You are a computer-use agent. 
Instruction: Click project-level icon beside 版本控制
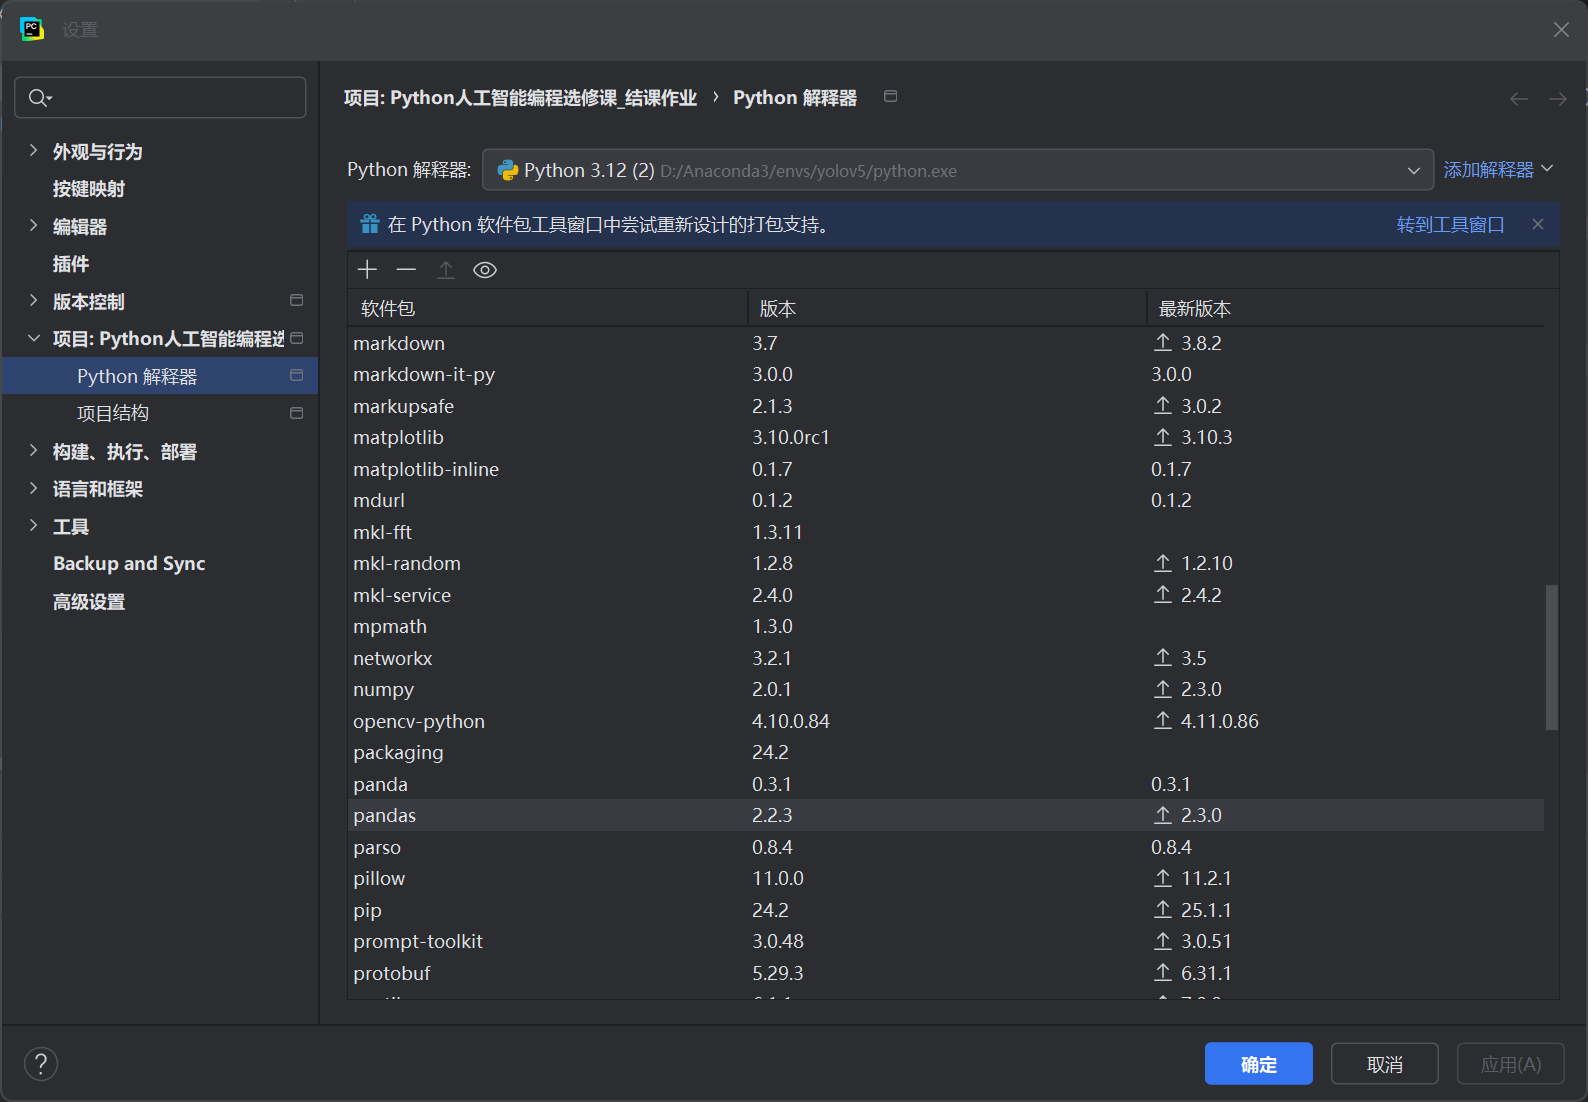click(x=296, y=300)
